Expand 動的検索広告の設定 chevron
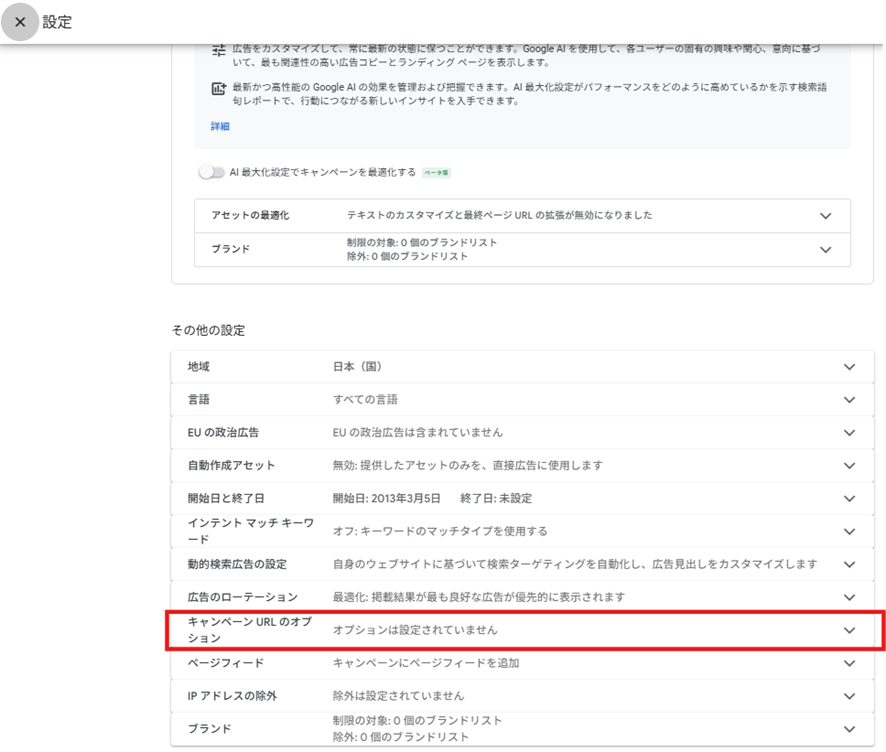 [849, 564]
